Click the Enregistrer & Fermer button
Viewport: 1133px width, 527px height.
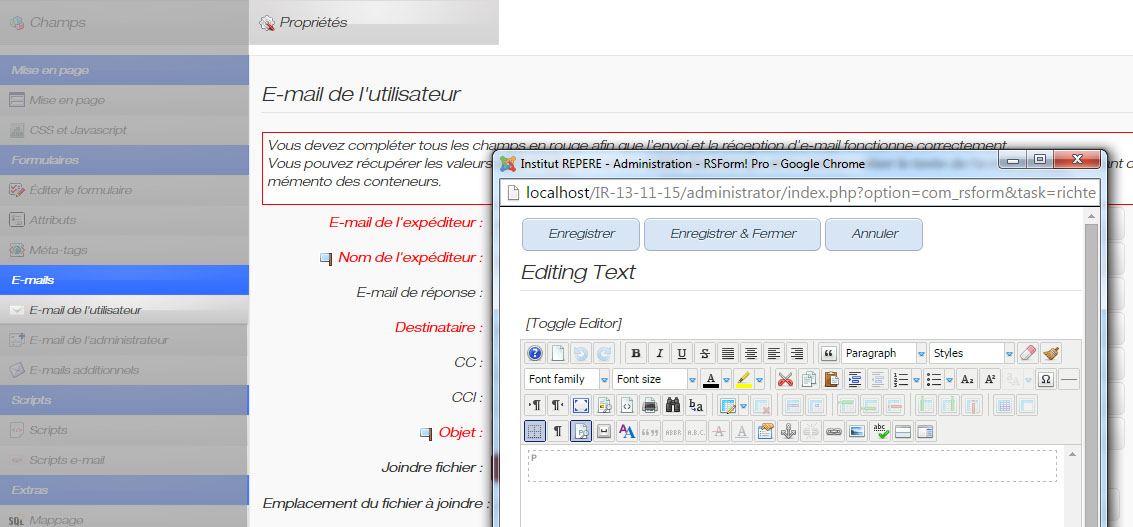(732, 234)
